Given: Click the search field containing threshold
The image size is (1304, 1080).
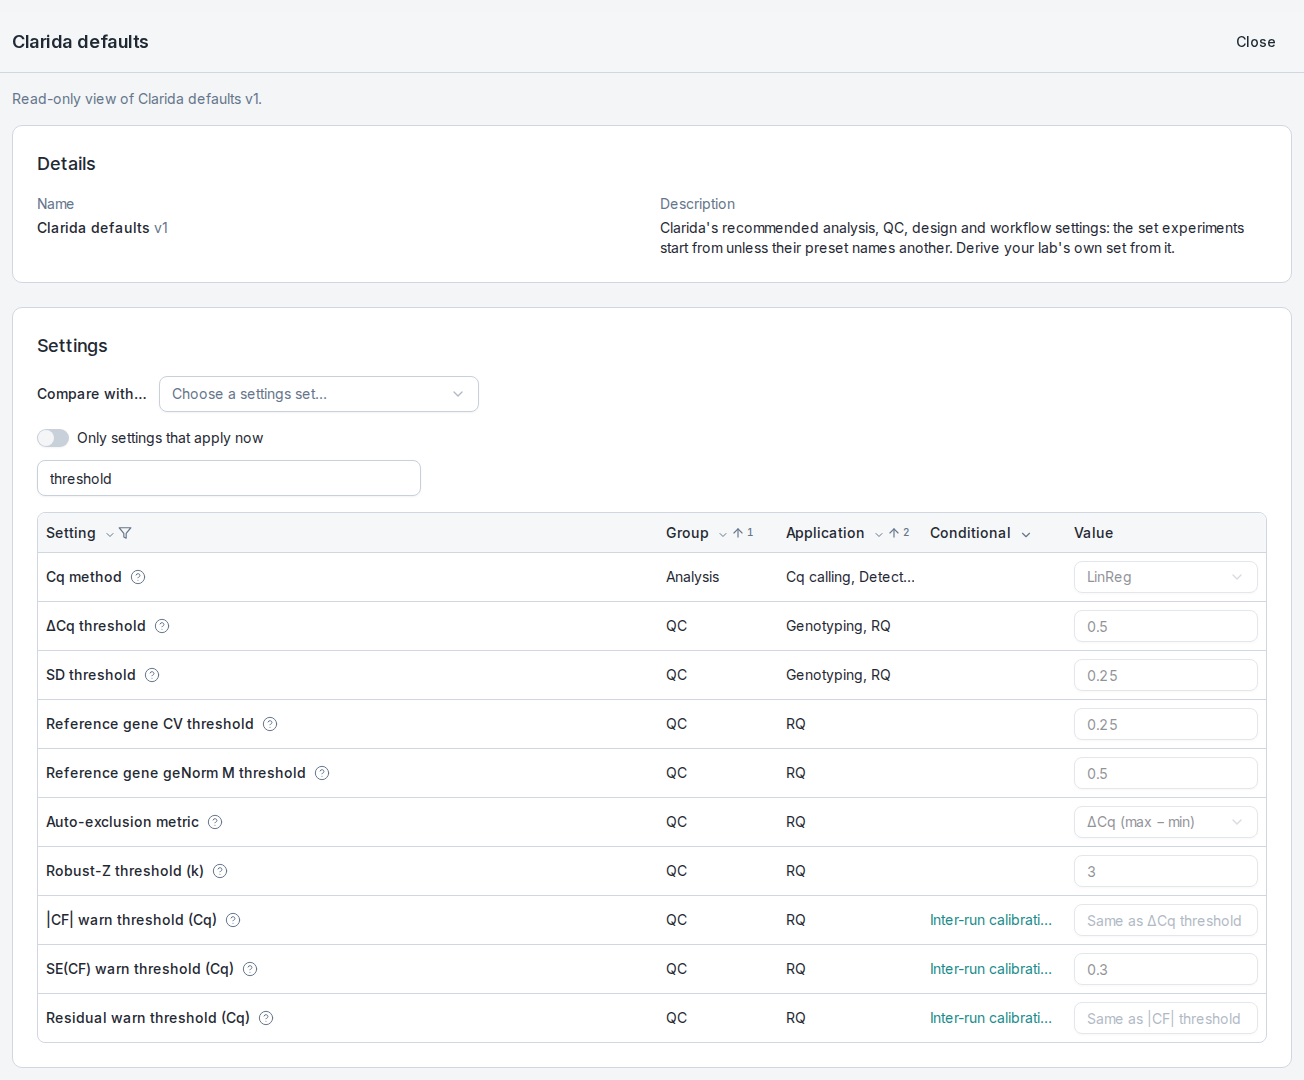Looking at the screenshot, I should (229, 478).
